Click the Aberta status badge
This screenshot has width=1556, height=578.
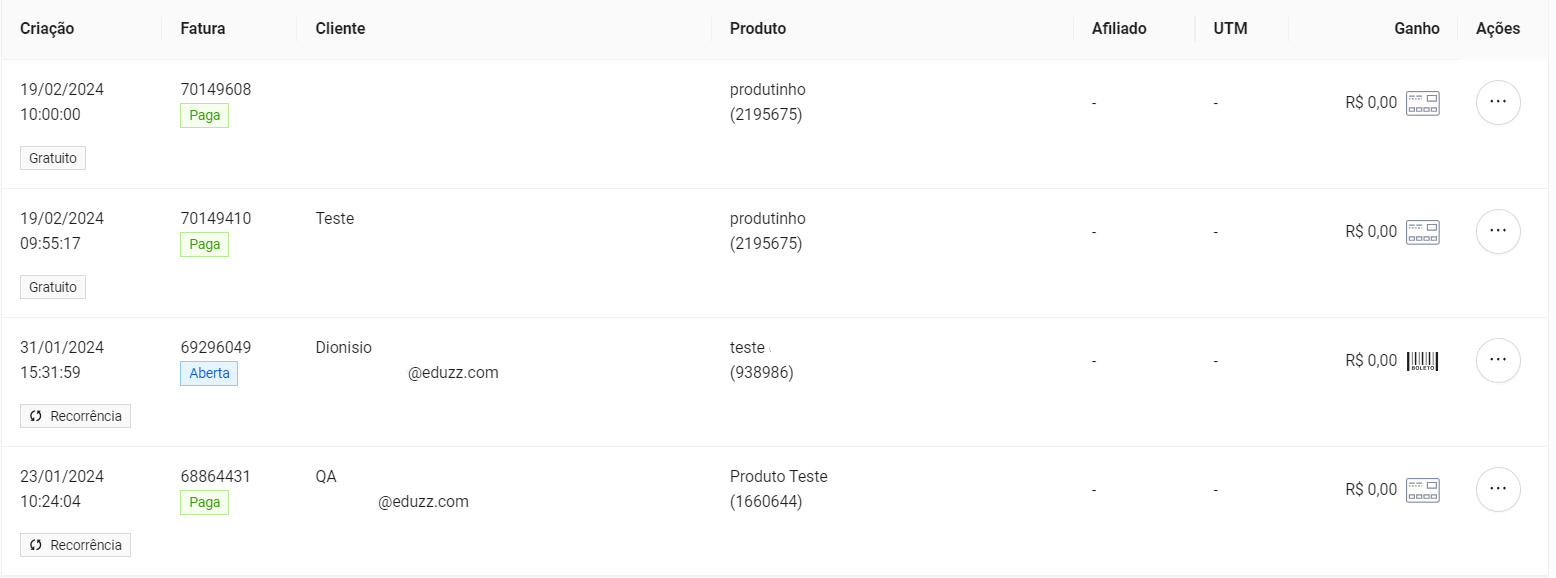click(209, 374)
